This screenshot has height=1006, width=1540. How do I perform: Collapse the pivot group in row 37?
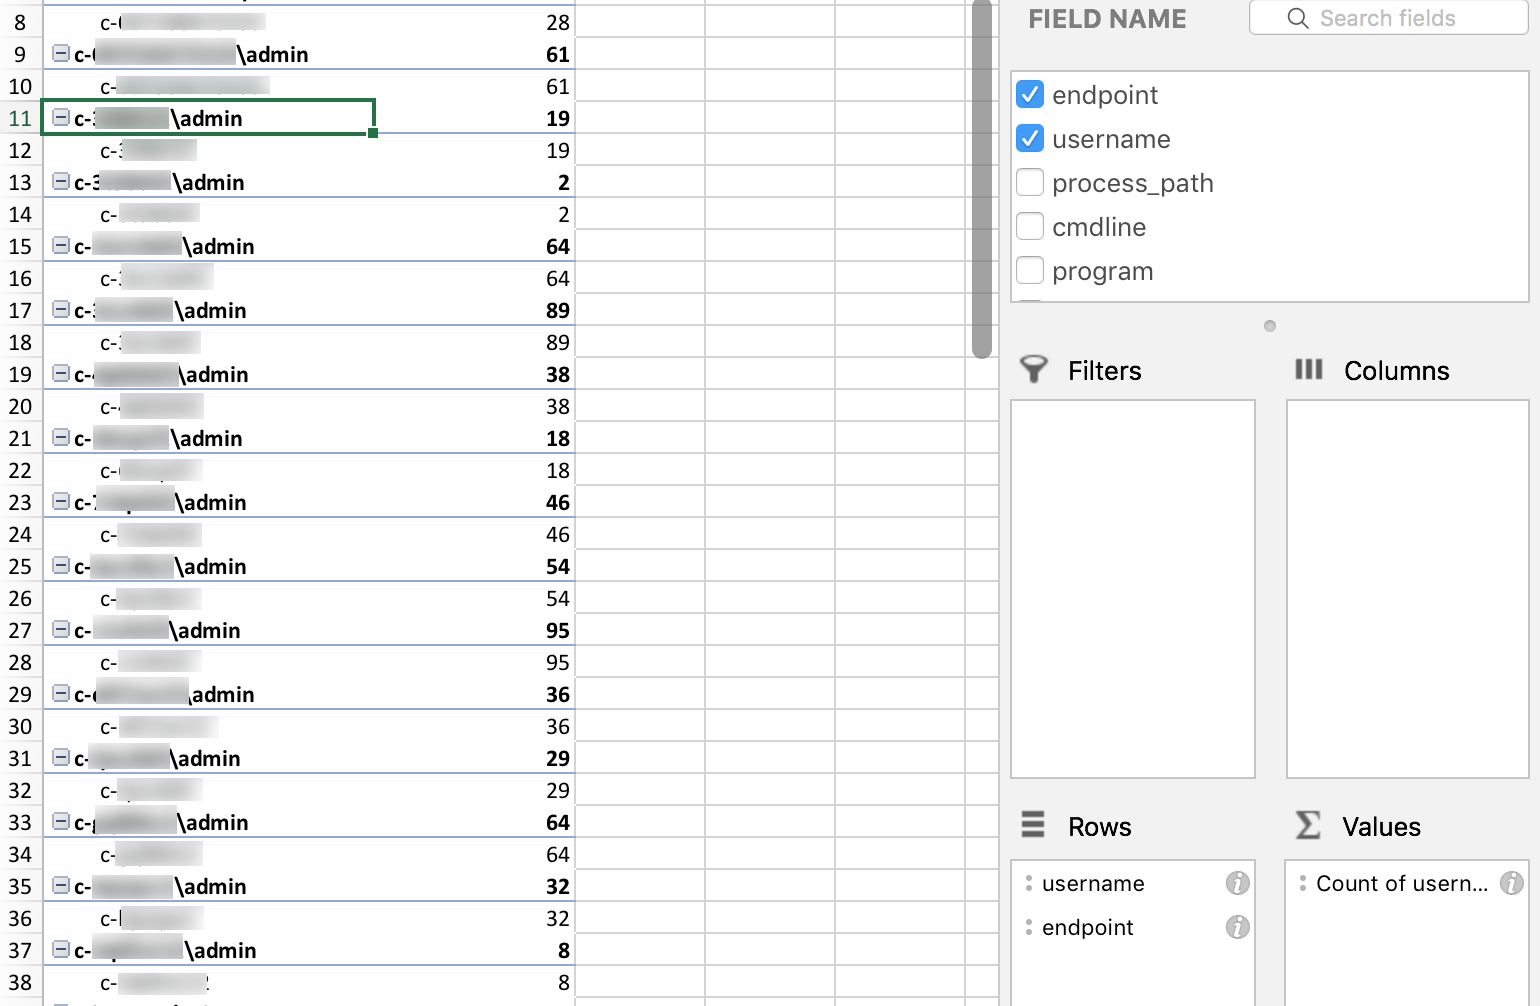[61, 950]
